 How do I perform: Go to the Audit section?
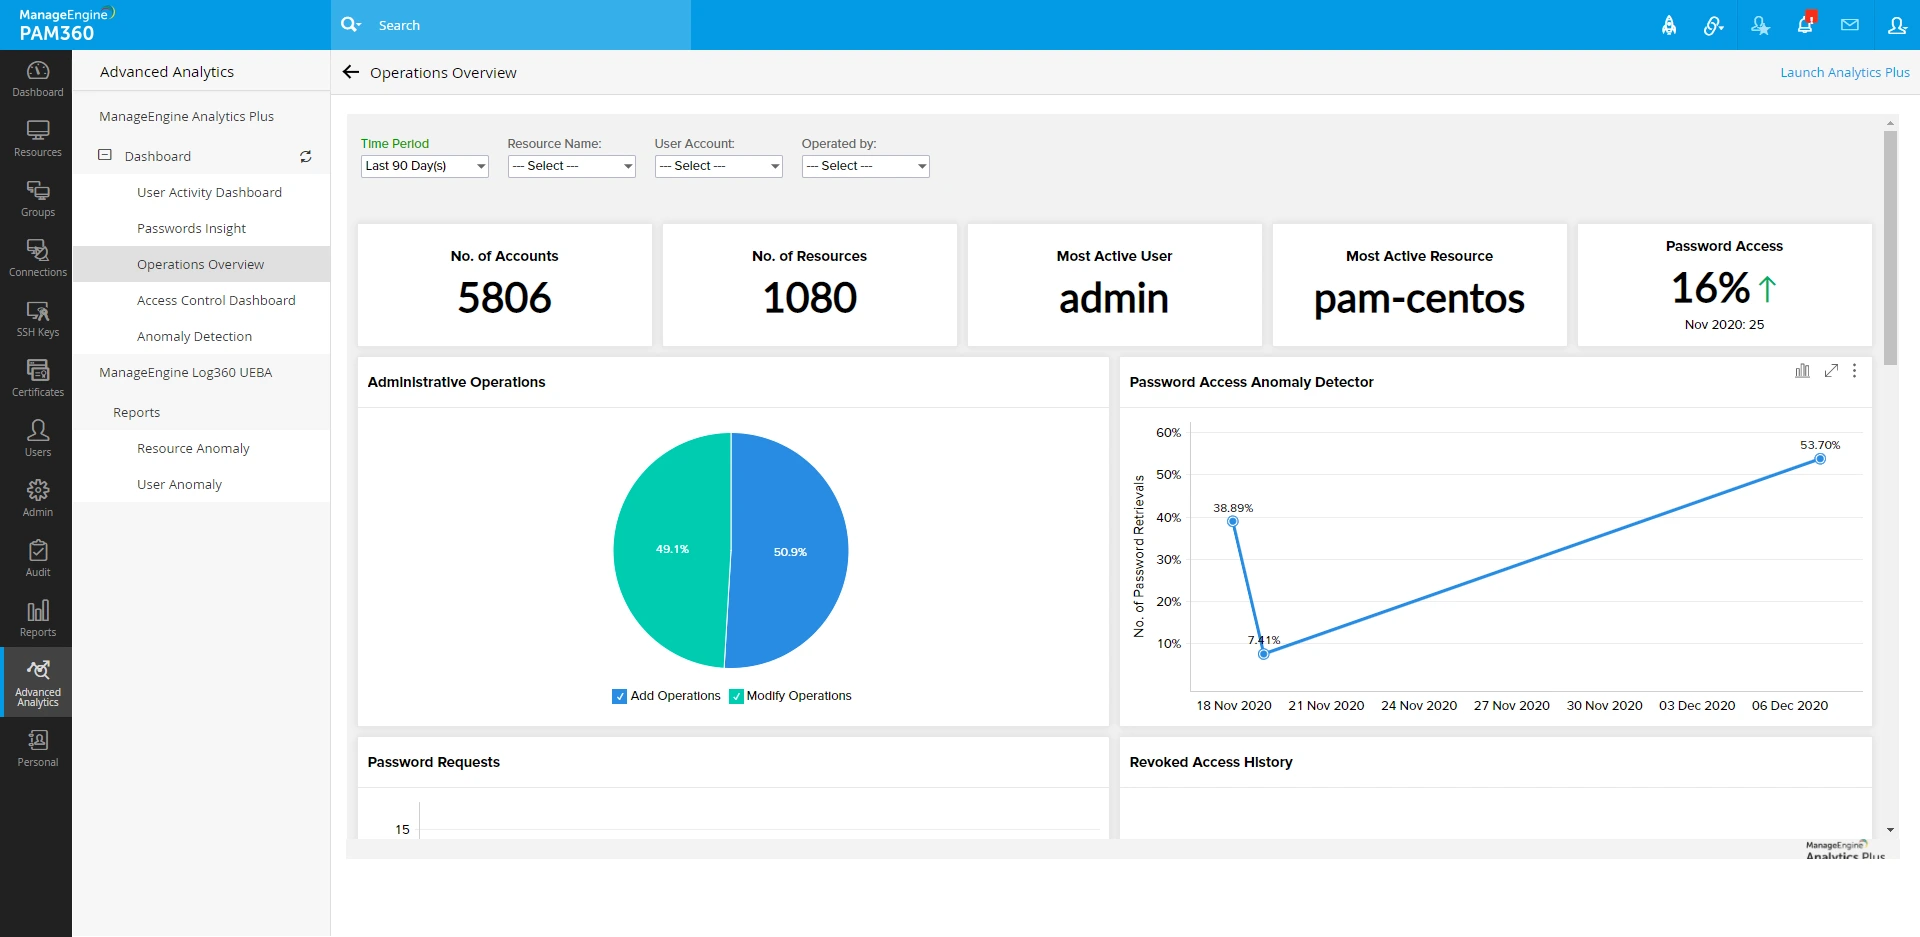(37, 560)
